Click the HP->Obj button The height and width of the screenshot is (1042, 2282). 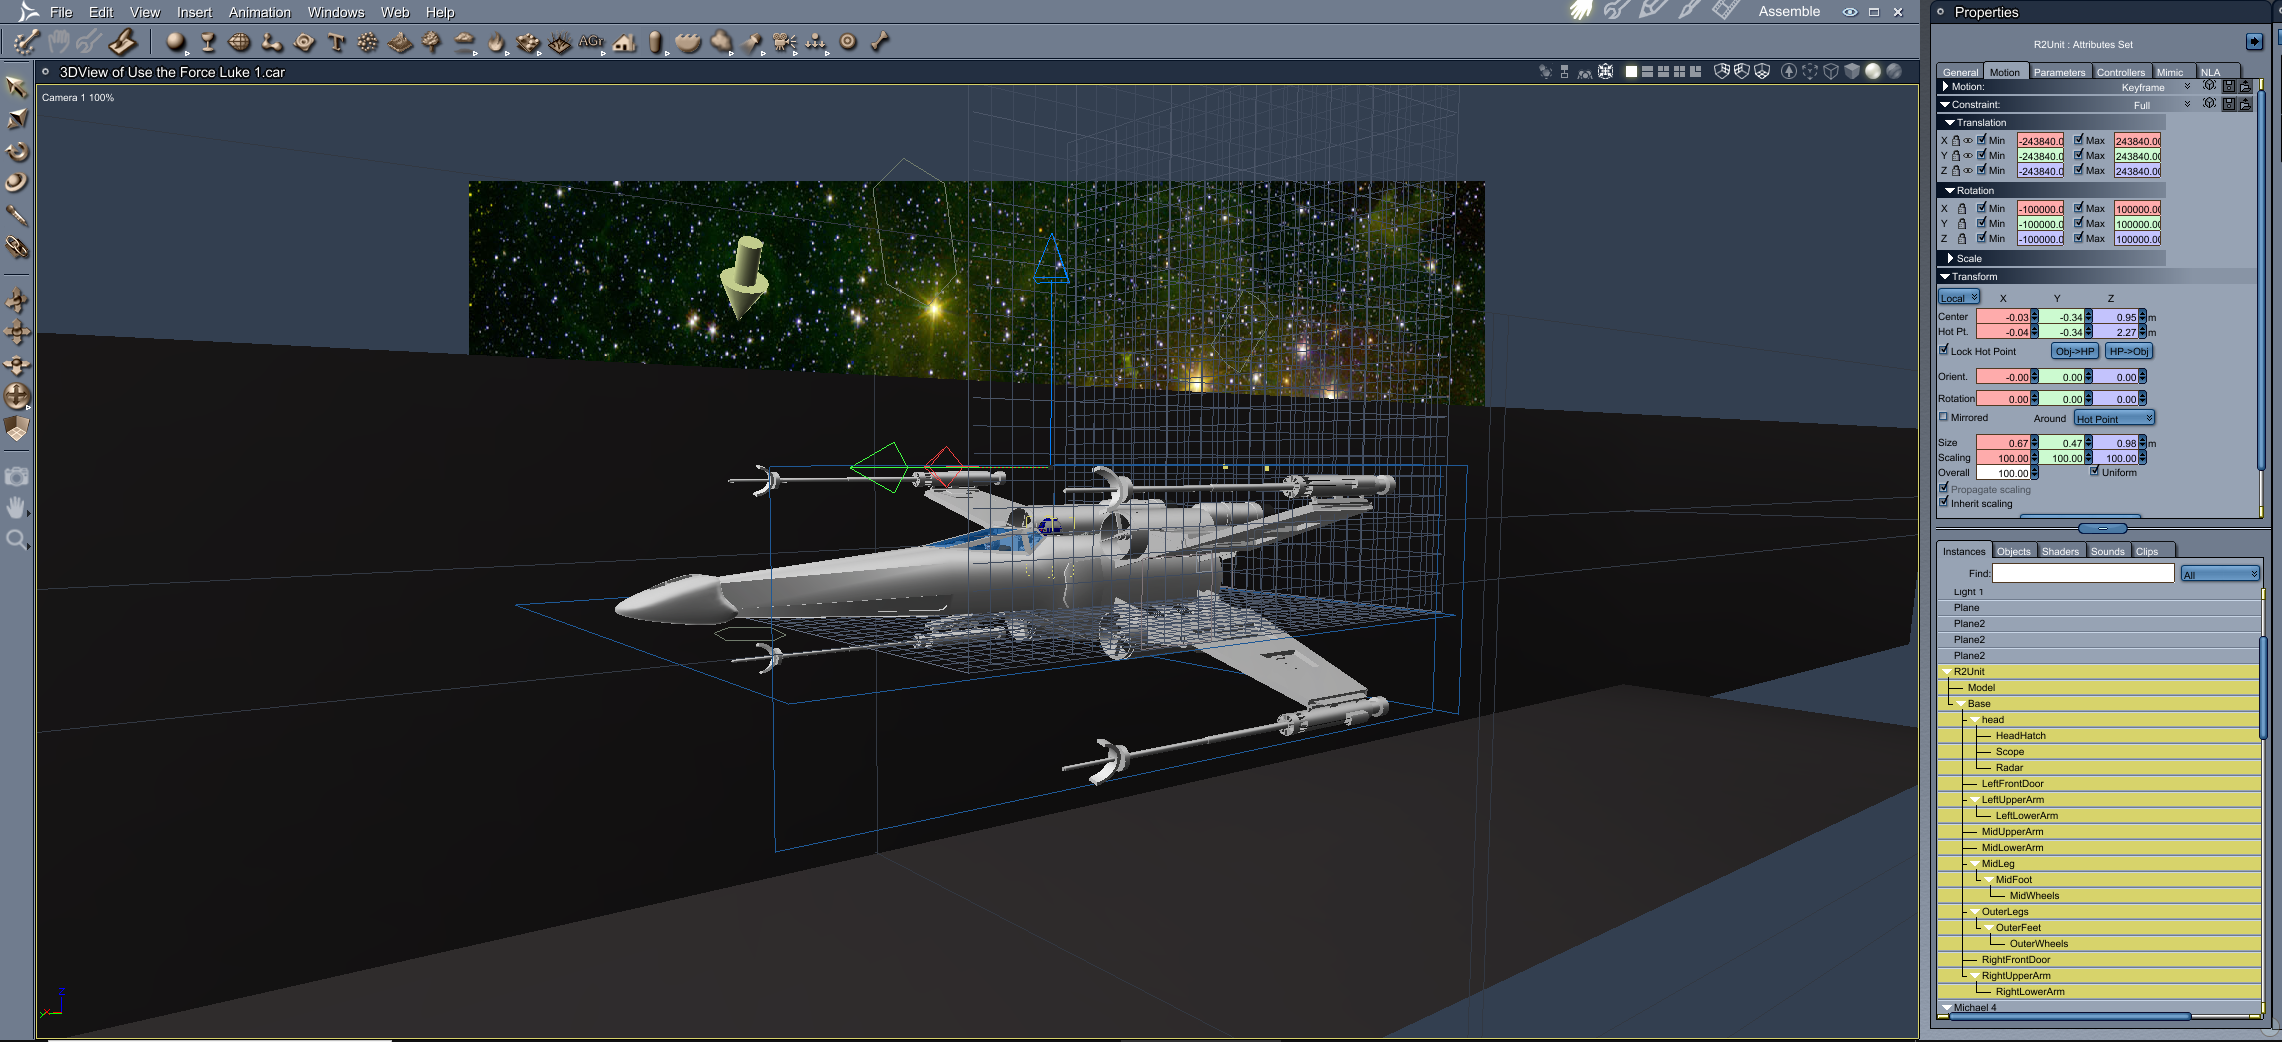pyautogui.click(x=2129, y=351)
